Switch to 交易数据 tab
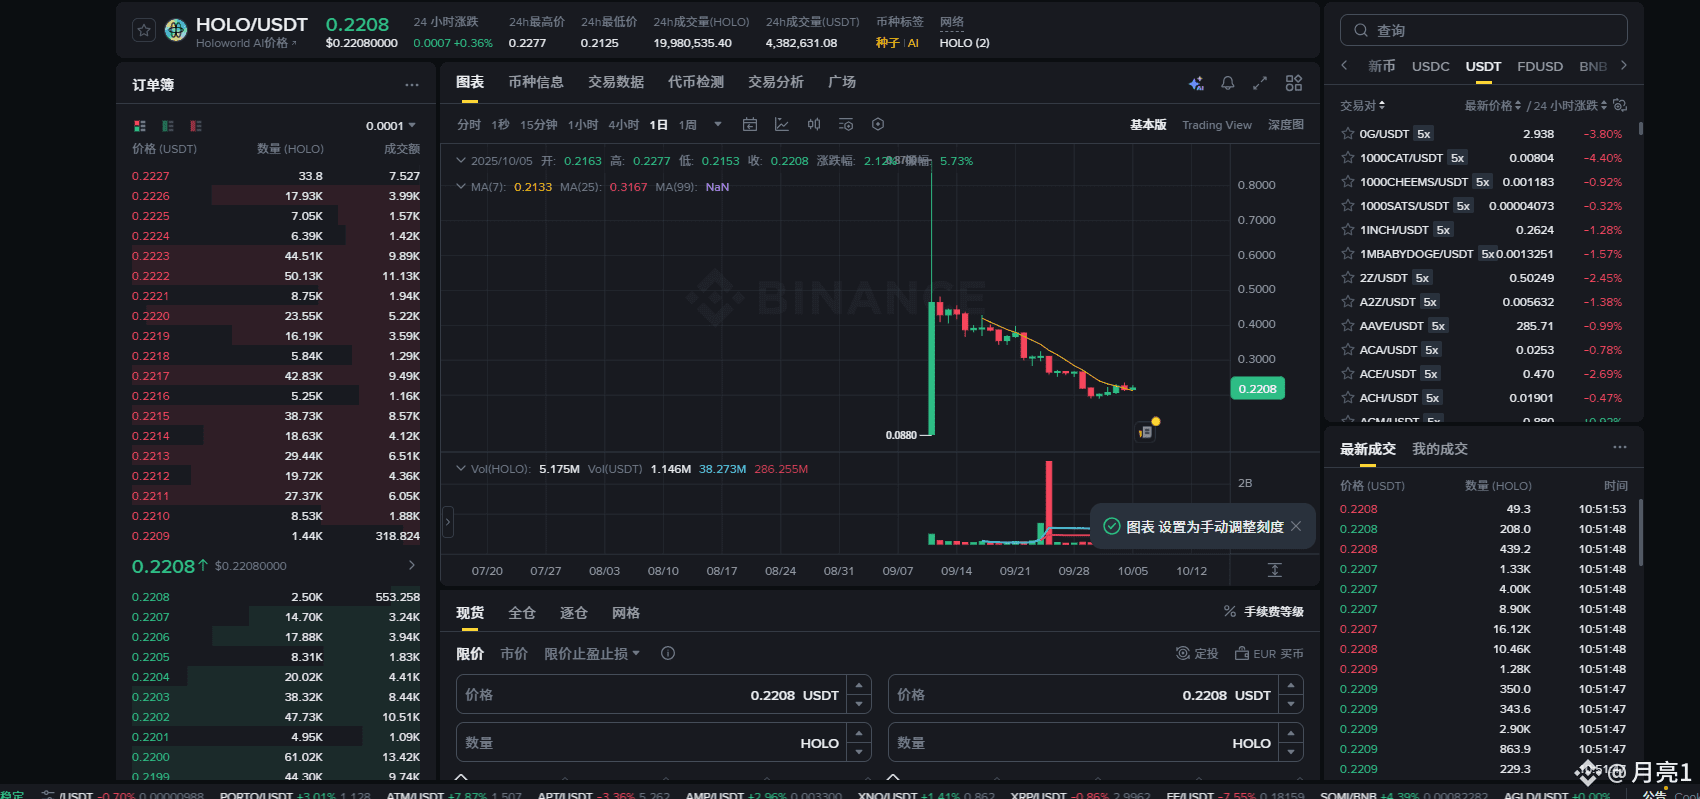The height and width of the screenshot is (799, 1700). (616, 82)
